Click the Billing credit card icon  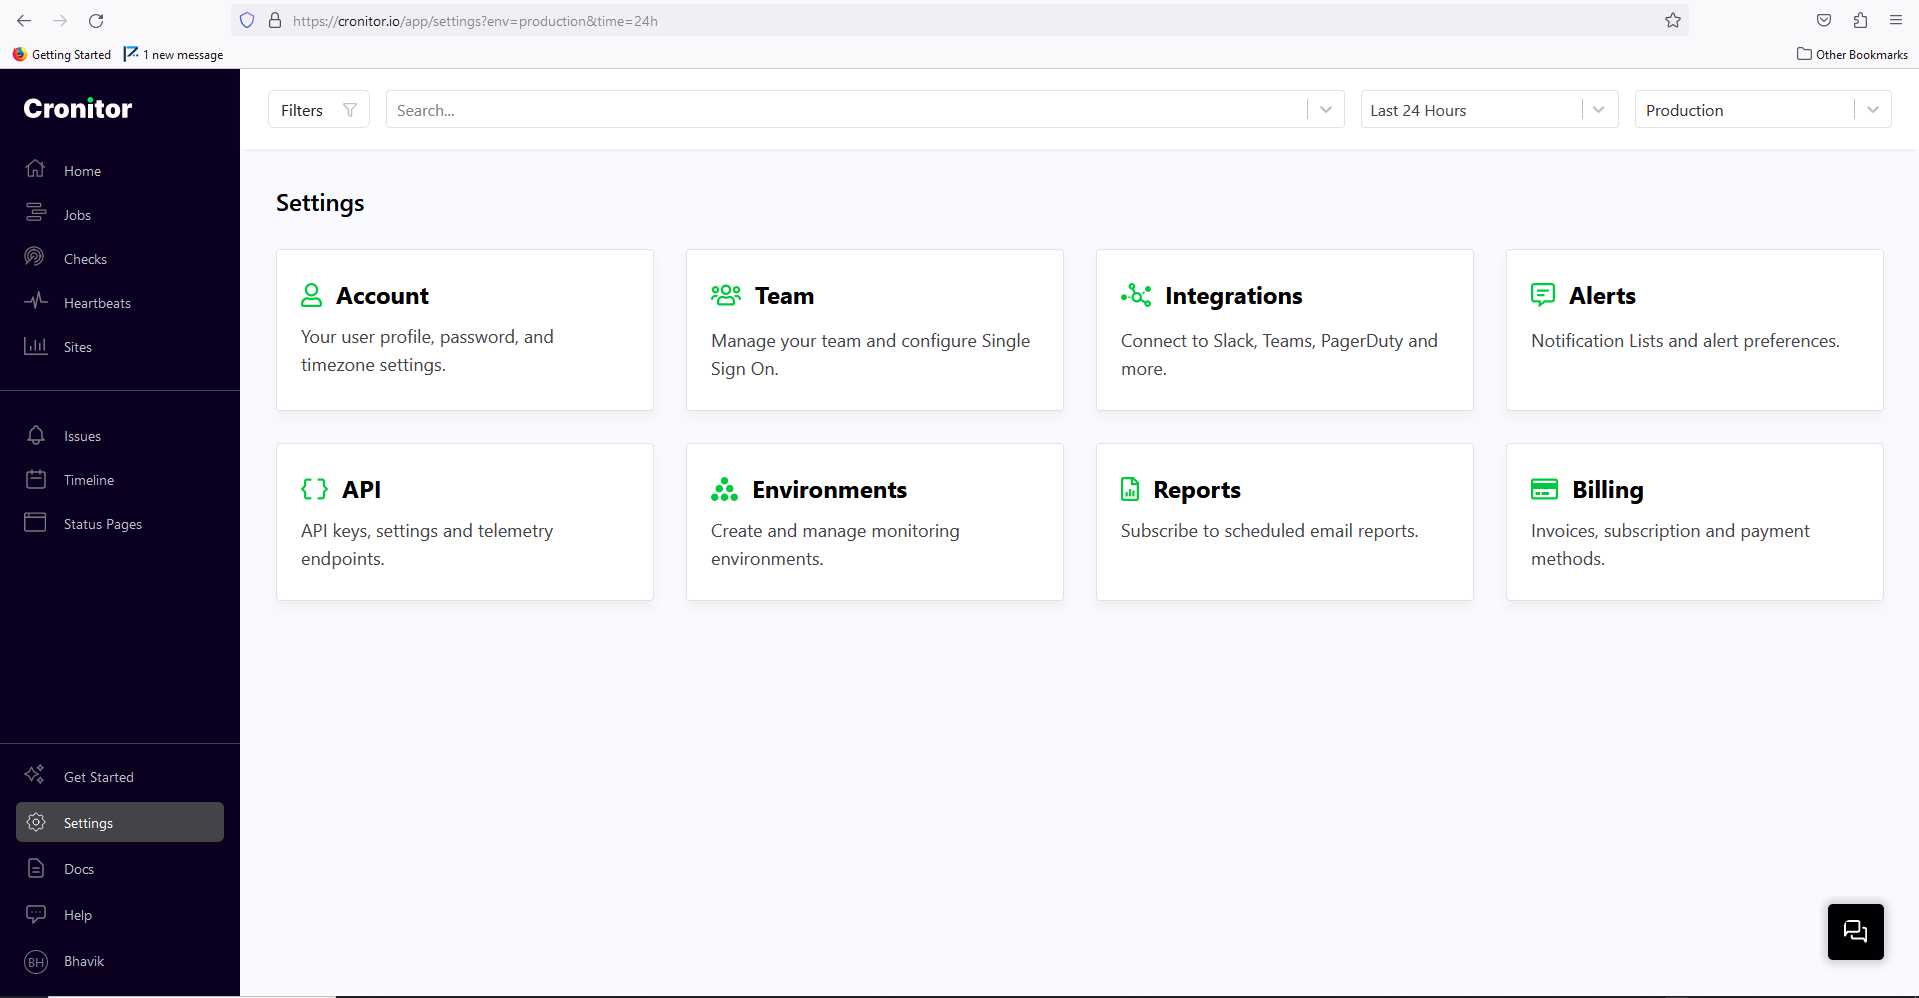1544,489
